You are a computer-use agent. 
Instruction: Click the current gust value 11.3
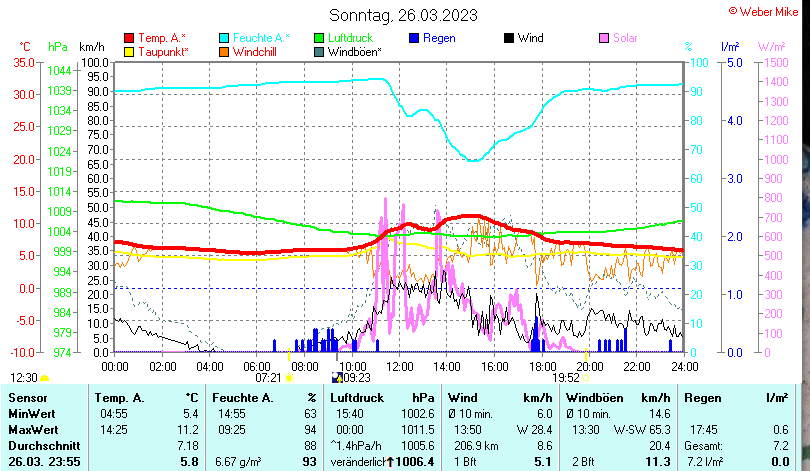tap(658, 462)
